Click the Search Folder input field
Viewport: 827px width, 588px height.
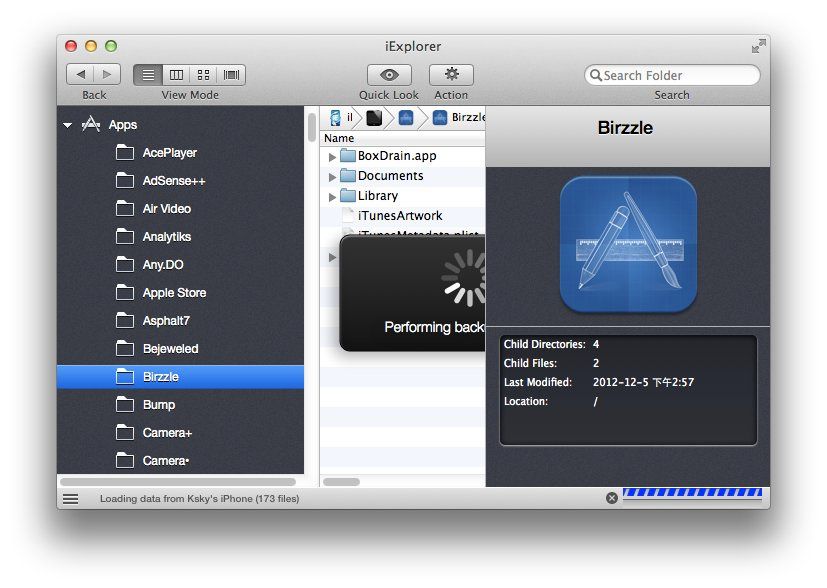click(672, 75)
